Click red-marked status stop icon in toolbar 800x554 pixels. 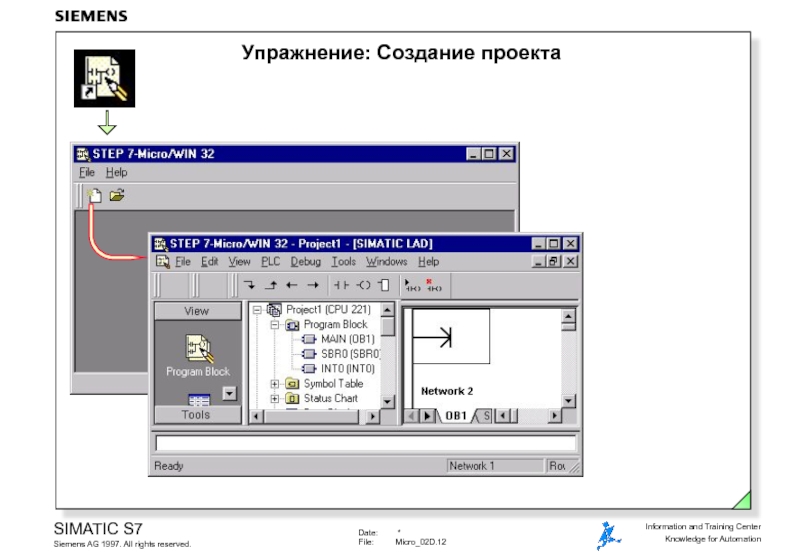coord(434,285)
